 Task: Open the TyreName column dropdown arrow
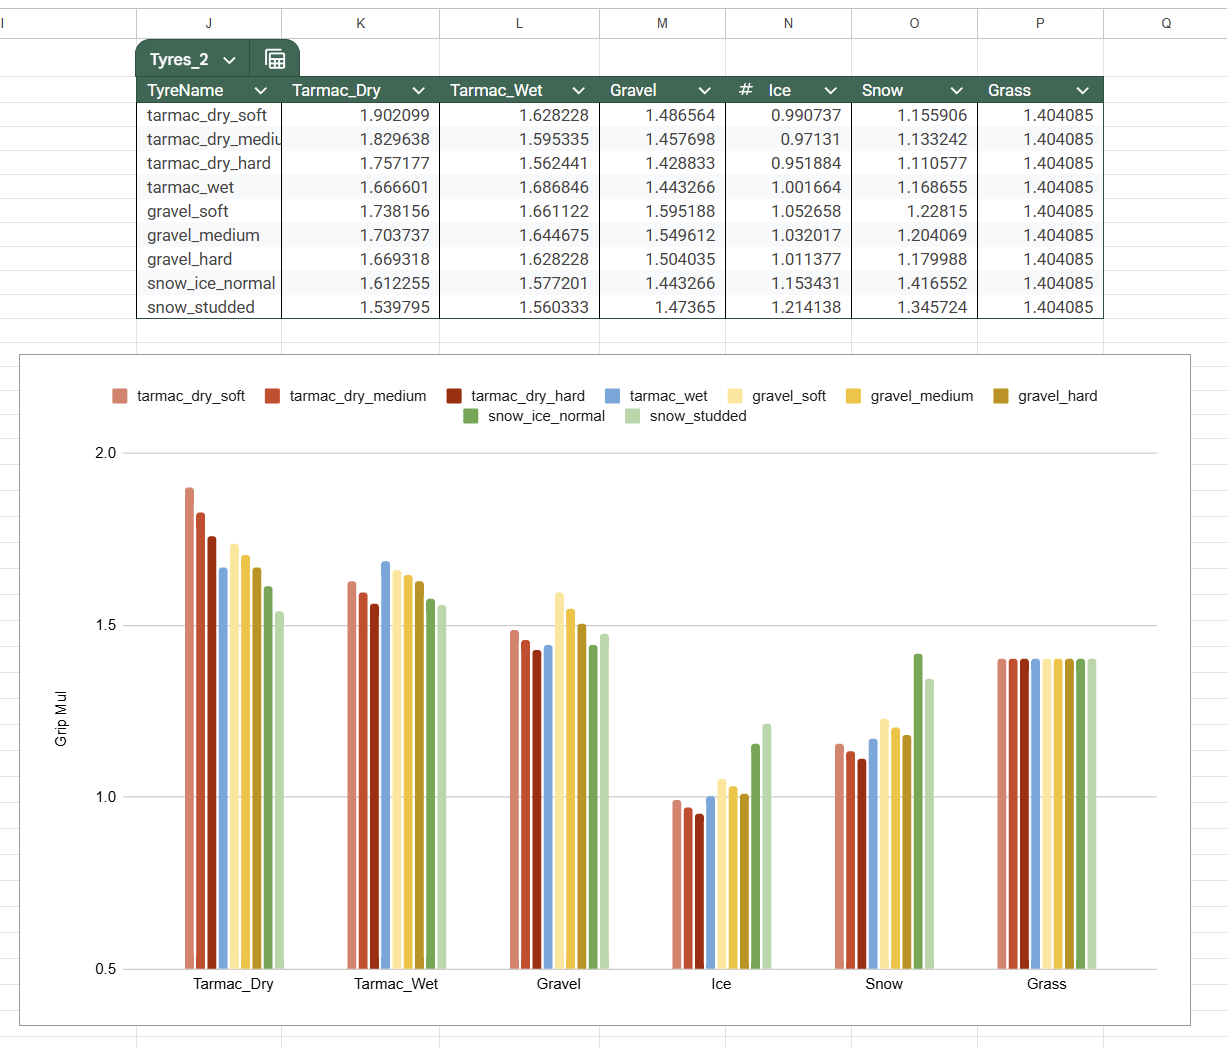[261, 91]
